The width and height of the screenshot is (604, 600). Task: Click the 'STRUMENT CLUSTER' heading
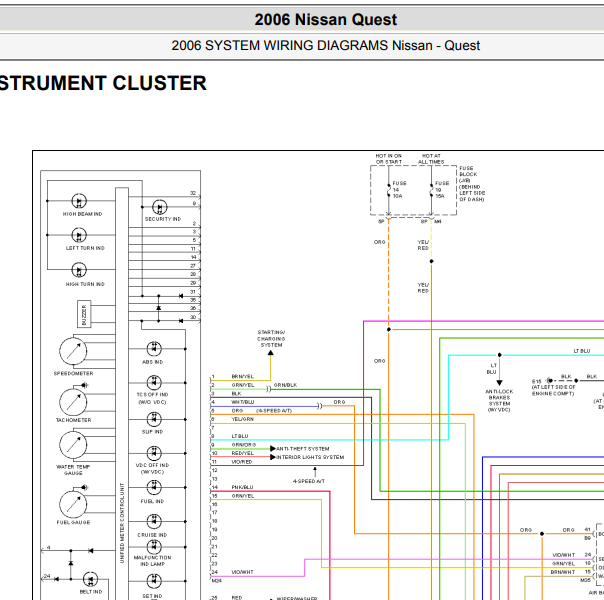coord(102,83)
